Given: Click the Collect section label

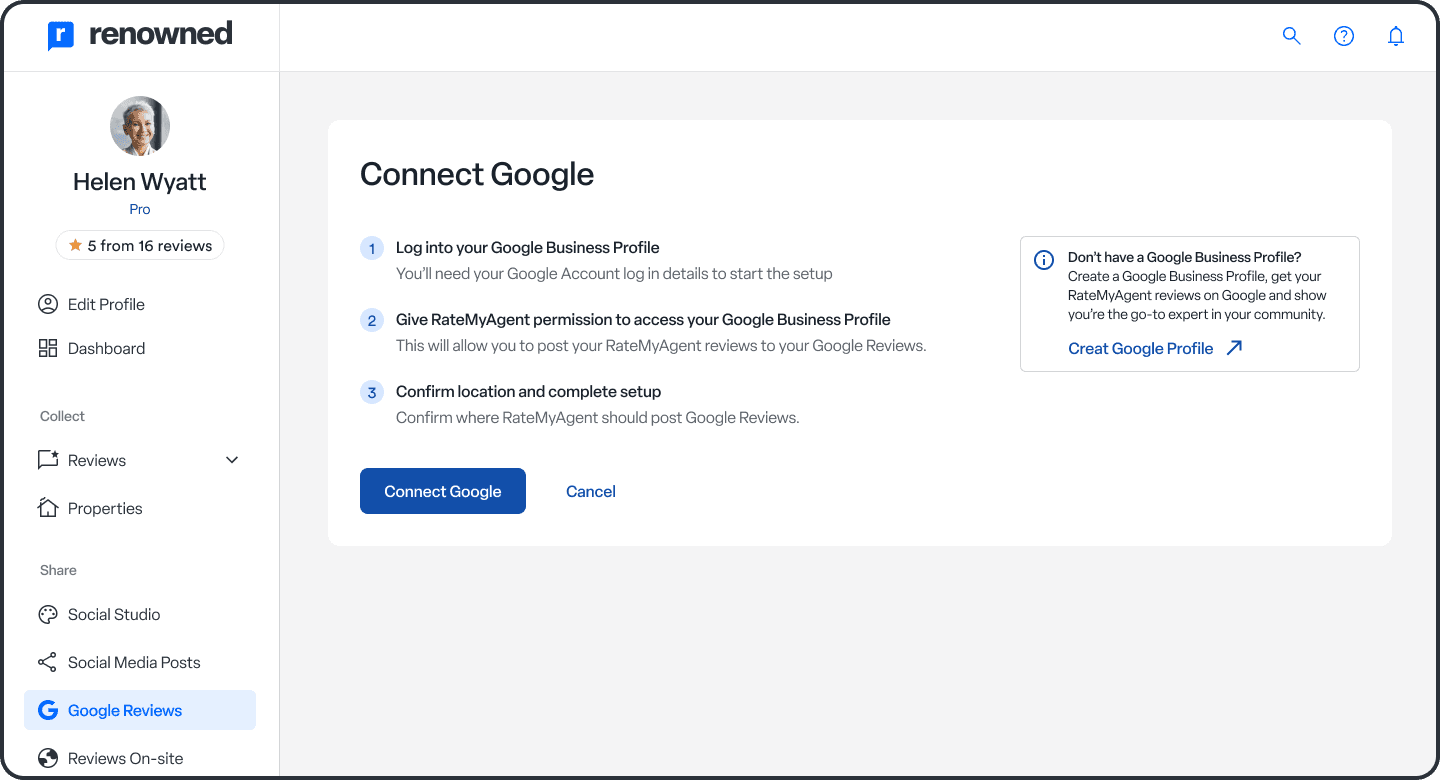Looking at the screenshot, I should coord(62,416).
